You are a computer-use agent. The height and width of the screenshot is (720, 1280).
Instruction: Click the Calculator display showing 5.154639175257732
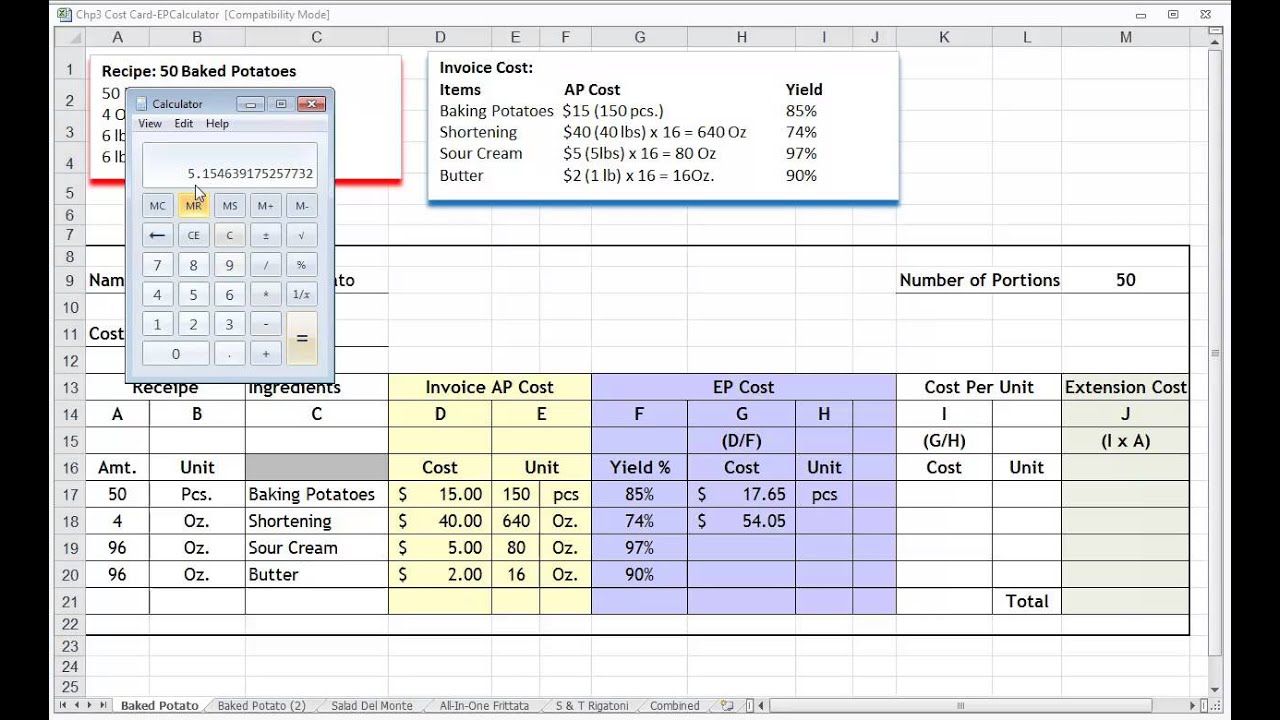[x=229, y=165]
